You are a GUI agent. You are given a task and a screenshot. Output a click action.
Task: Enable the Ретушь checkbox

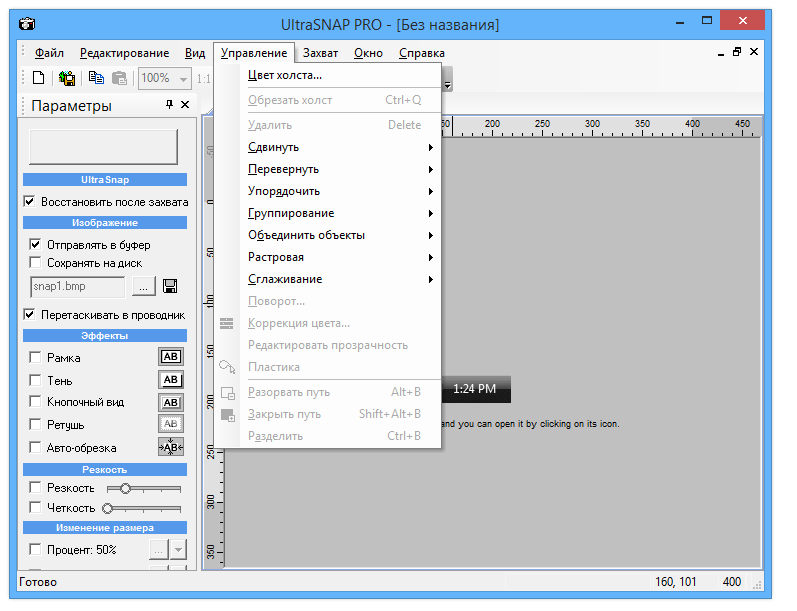click(x=35, y=424)
